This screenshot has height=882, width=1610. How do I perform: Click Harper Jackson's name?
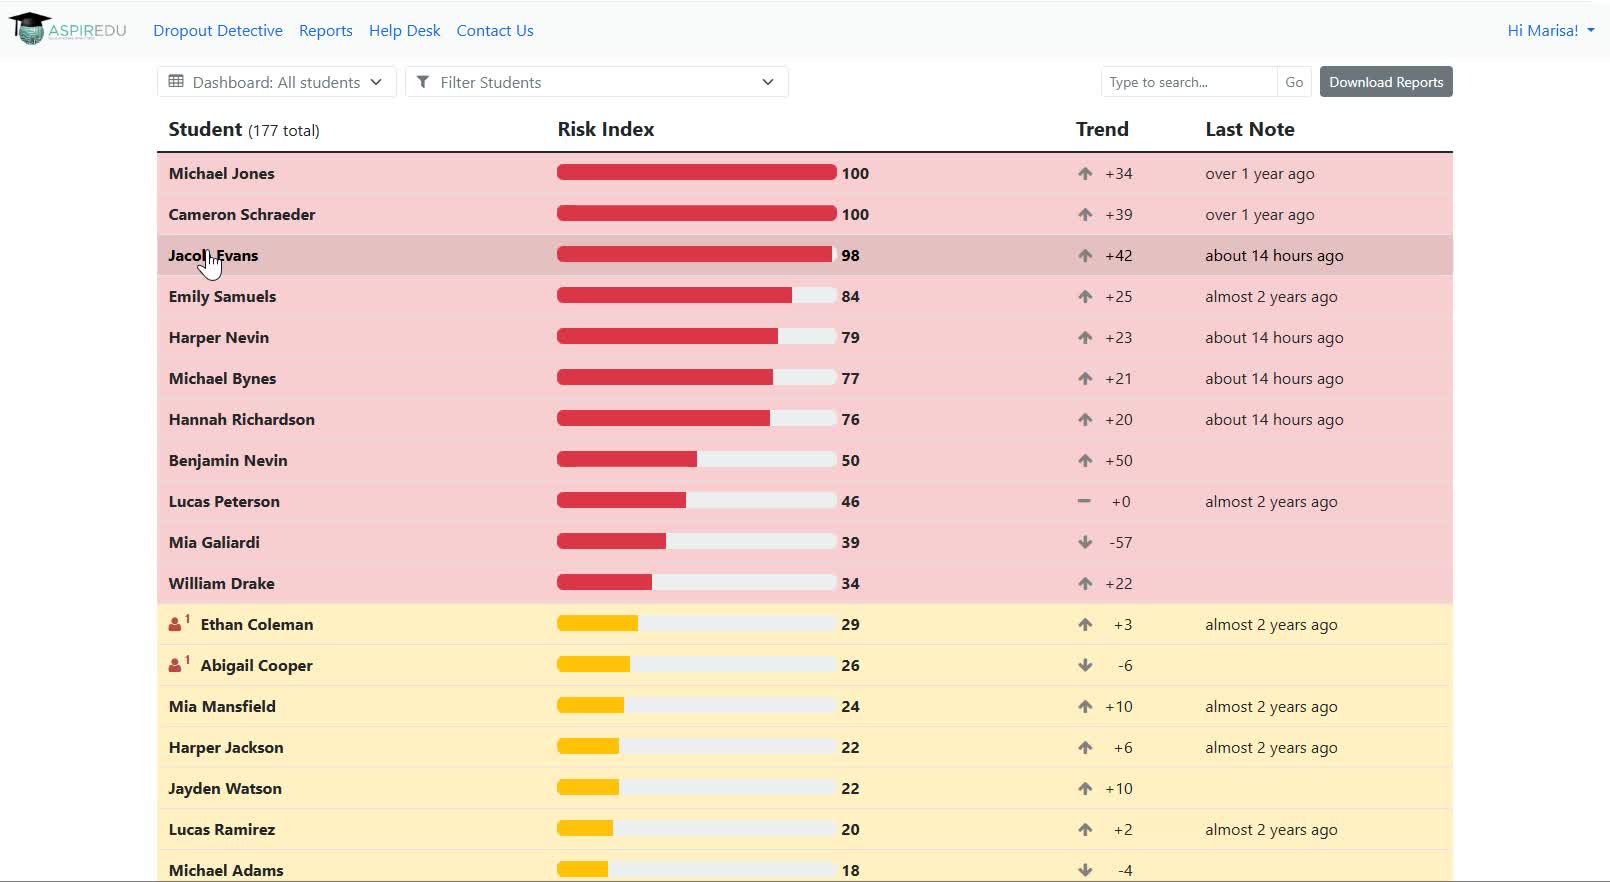click(x=226, y=748)
